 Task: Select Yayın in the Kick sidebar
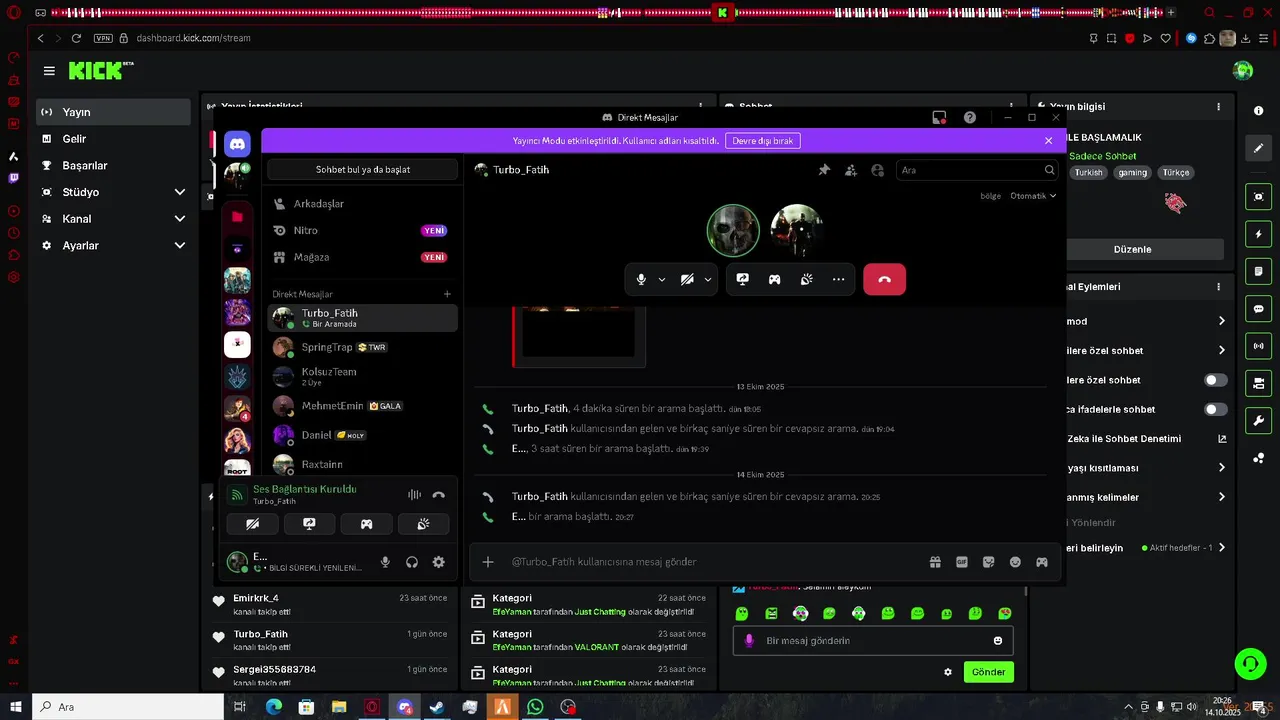pyautogui.click(x=113, y=112)
